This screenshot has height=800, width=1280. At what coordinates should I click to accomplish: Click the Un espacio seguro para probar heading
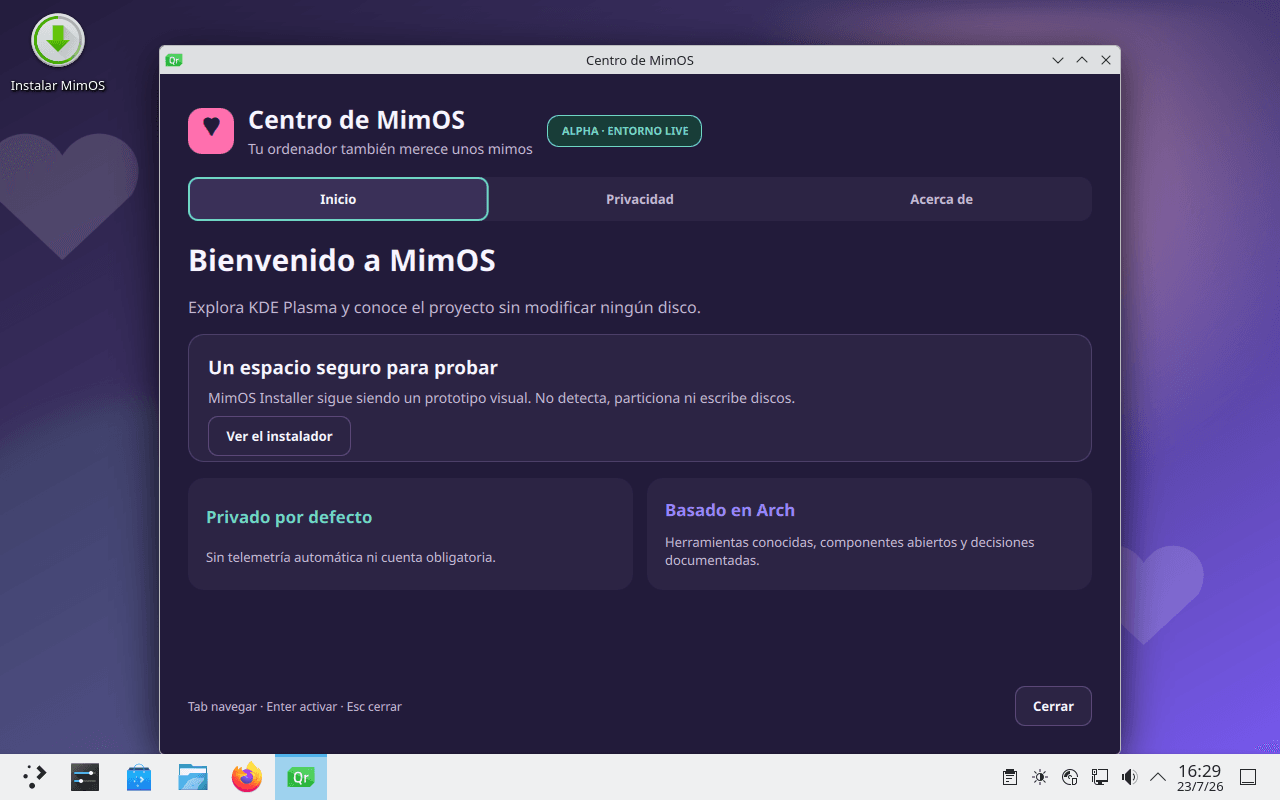tap(353, 367)
